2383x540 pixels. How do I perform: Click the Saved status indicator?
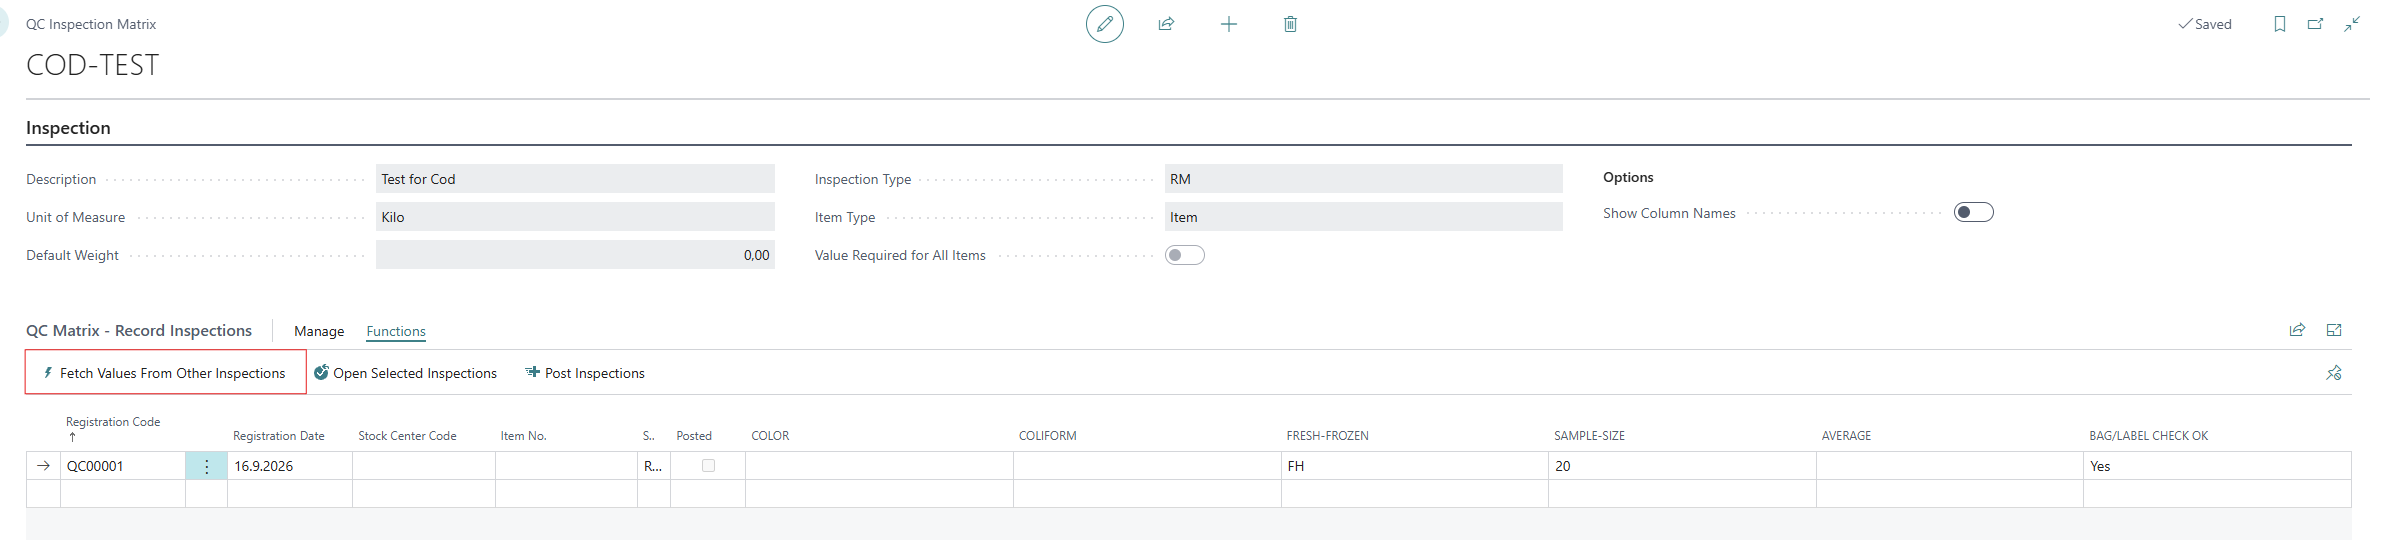(2205, 24)
